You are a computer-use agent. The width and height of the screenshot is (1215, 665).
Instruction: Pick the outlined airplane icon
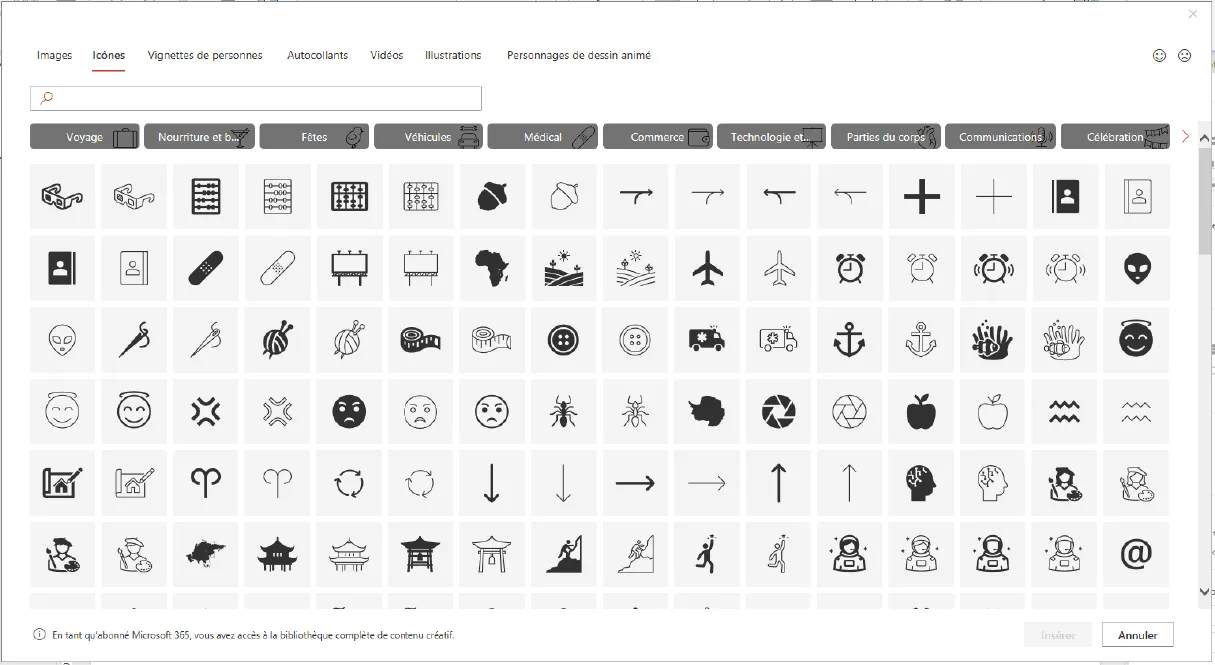point(778,268)
